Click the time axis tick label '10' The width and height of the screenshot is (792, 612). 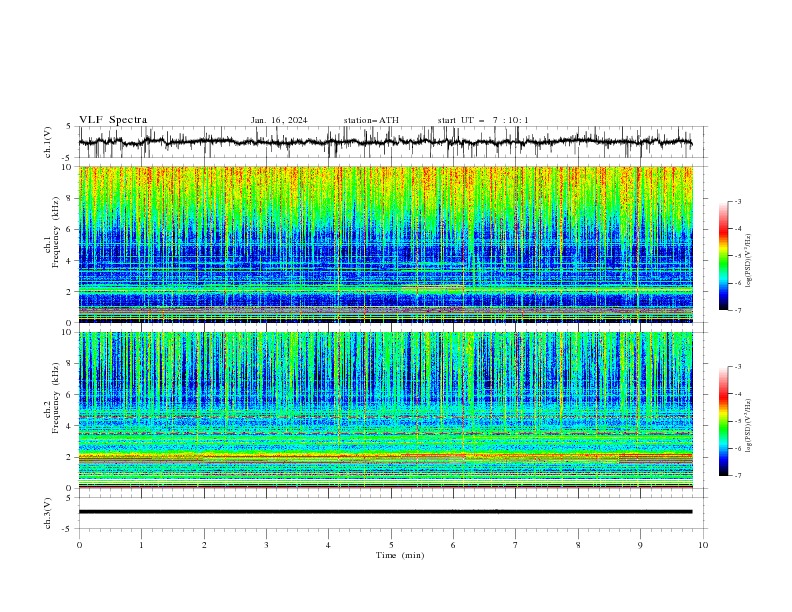tap(703, 545)
